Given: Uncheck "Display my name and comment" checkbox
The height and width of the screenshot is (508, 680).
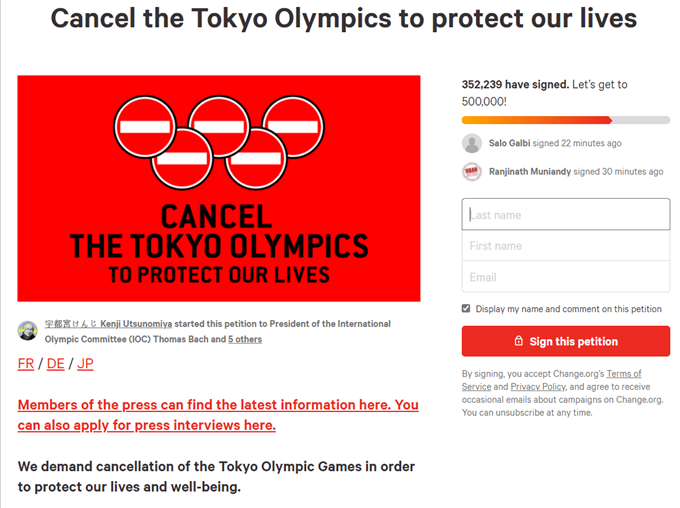Looking at the screenshot, I should tap(466, 309).
